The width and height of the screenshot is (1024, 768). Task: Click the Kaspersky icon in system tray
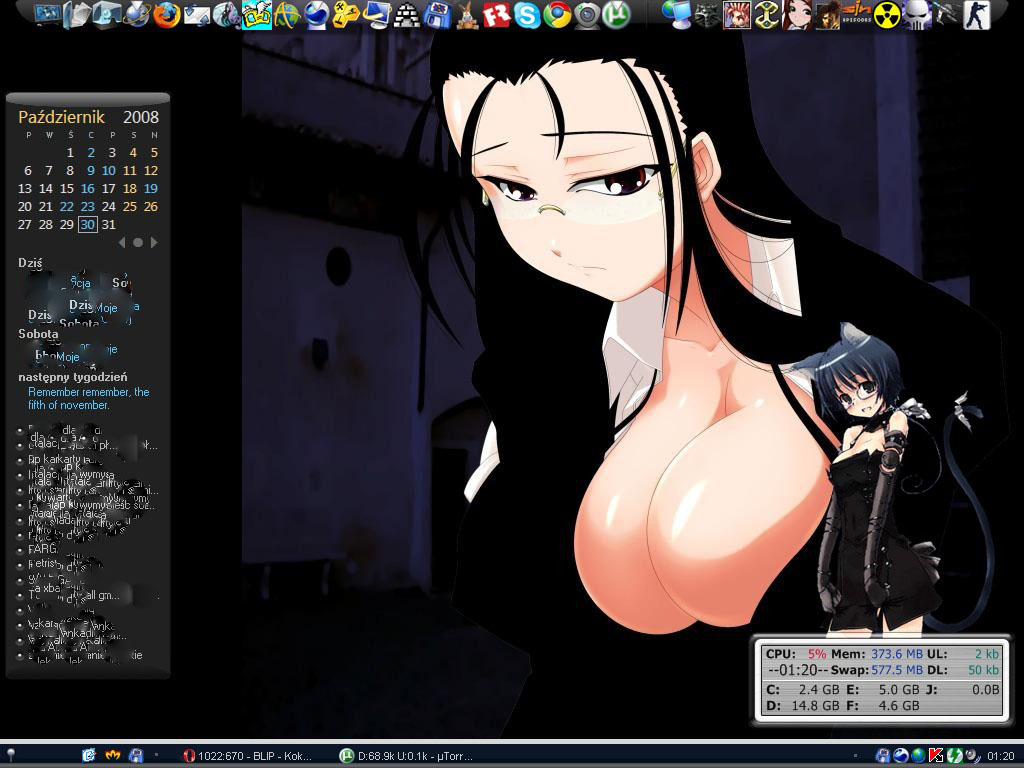[936, 756]
